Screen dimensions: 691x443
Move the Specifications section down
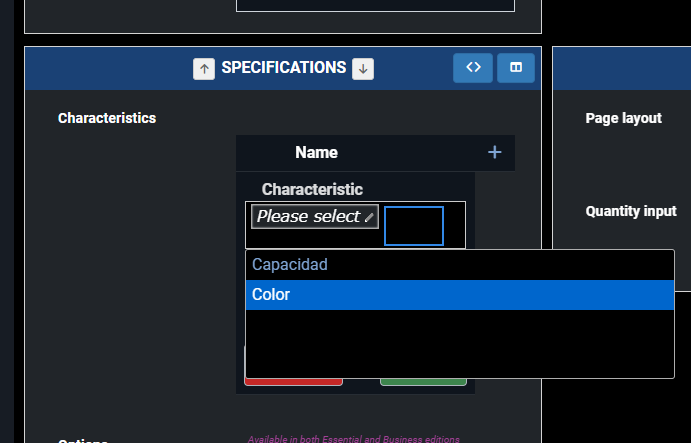pyautogui.click(x=363, y=68)
